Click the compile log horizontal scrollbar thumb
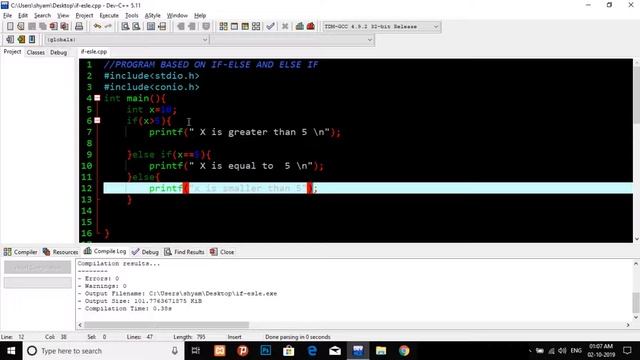Screen dimensions: 640x360 point(167,325)
